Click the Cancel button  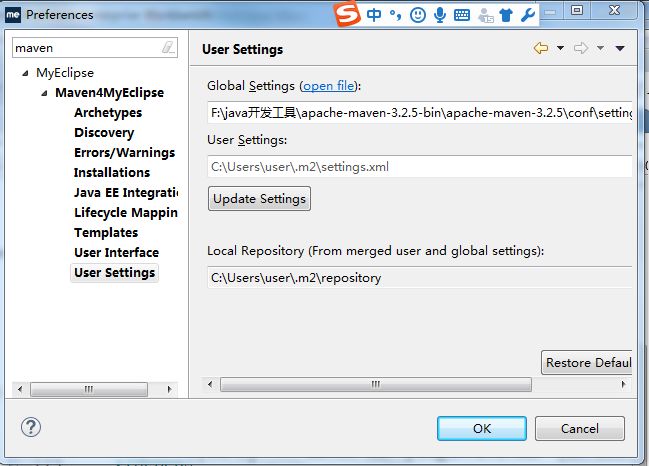click(579, 428)
